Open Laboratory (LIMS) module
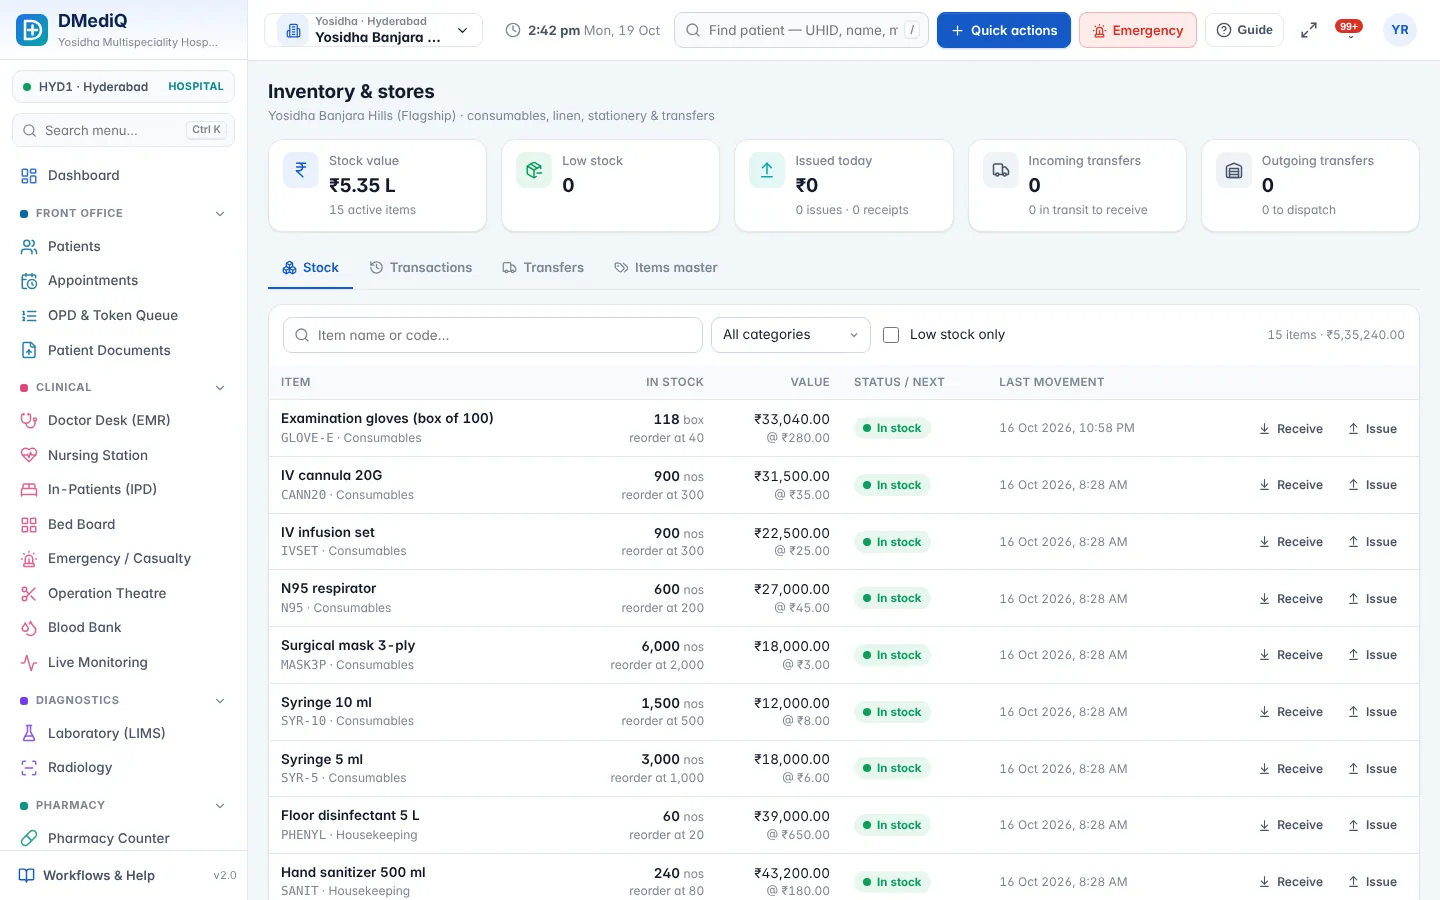 (124, 733)
